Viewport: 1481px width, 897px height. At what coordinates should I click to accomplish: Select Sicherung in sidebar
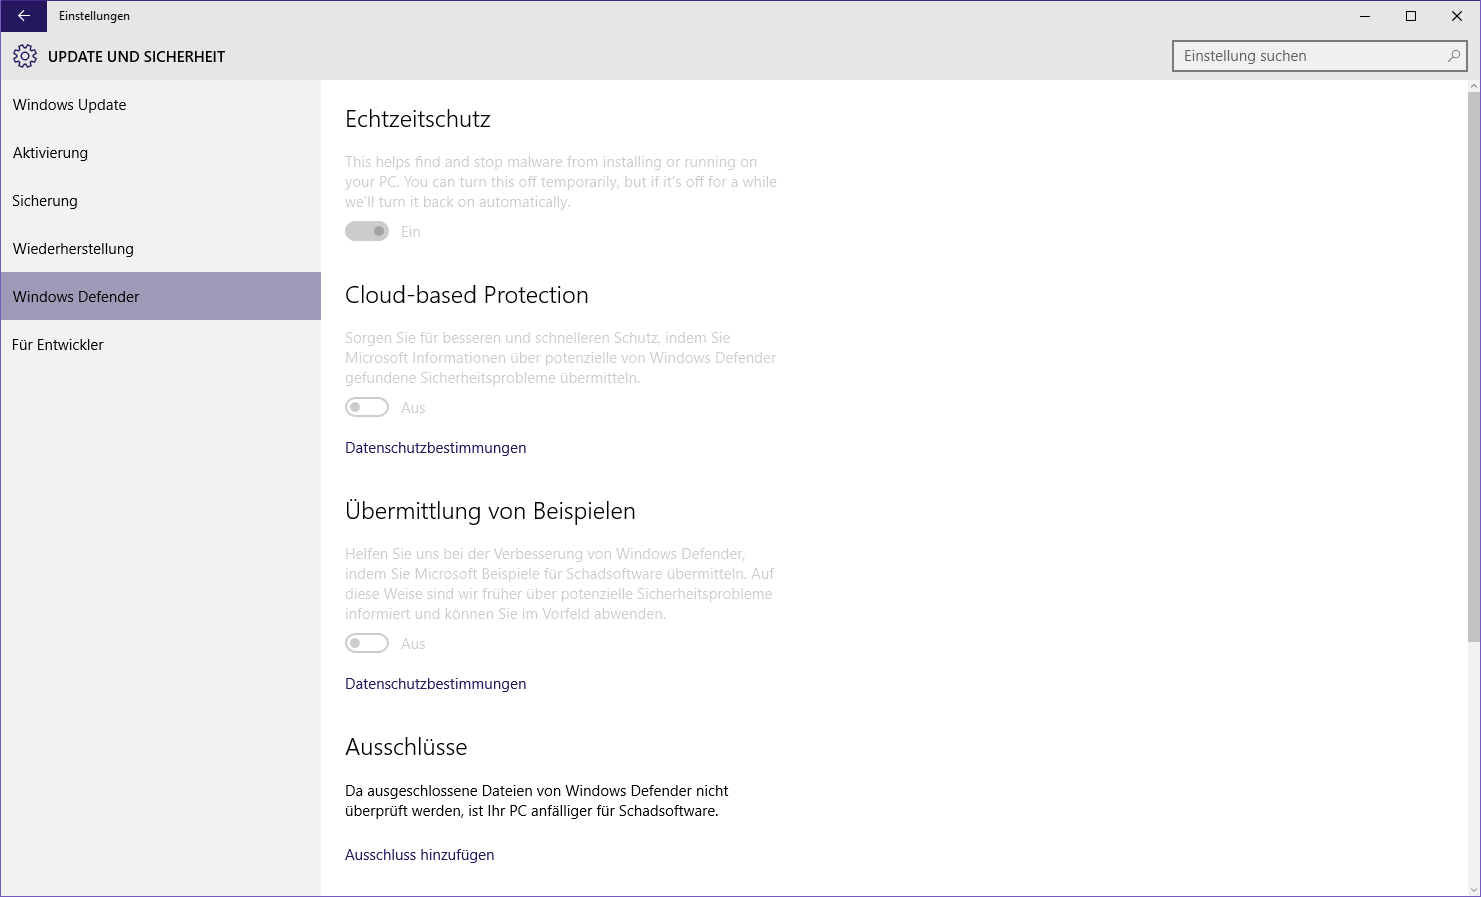pos(161,201)
